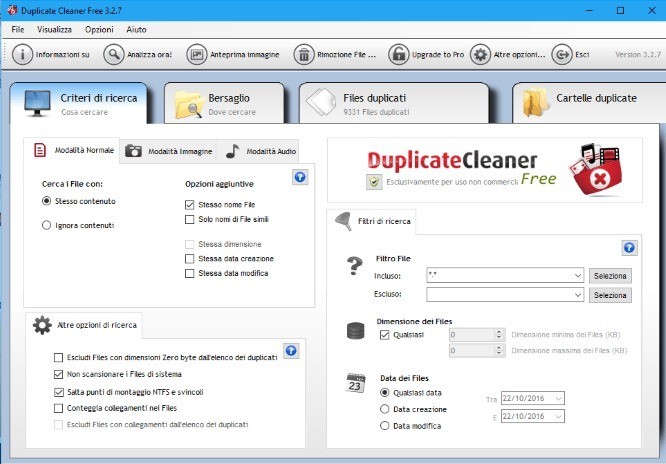The width and height of the screenshot is (666, 464).
Task: Click the question mark Filtro File icon
Action: point(355,266)
